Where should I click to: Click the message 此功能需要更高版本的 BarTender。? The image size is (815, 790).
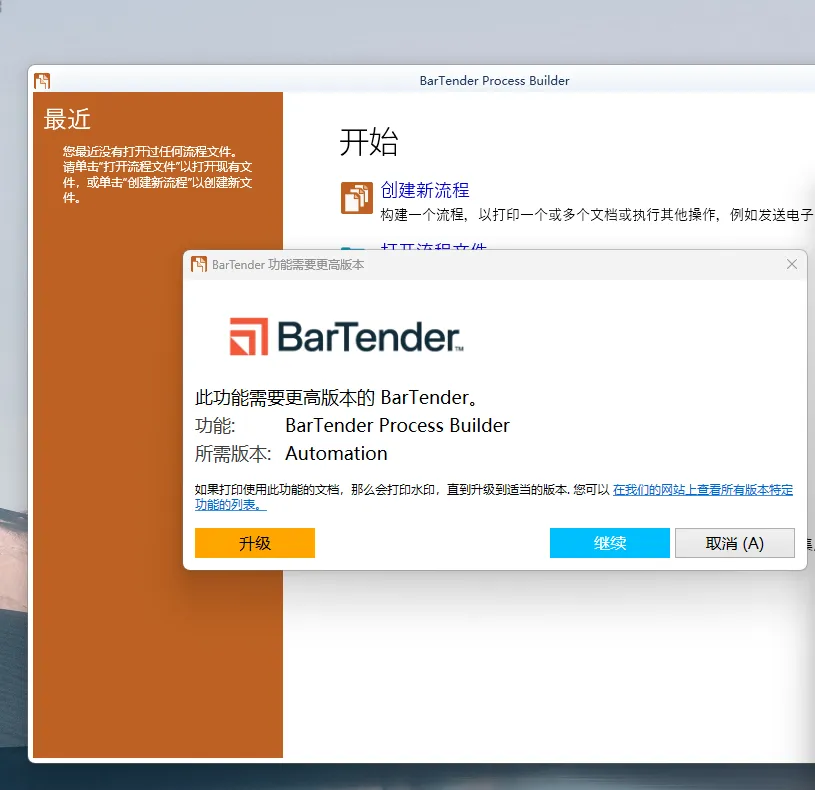click(336, 397)
